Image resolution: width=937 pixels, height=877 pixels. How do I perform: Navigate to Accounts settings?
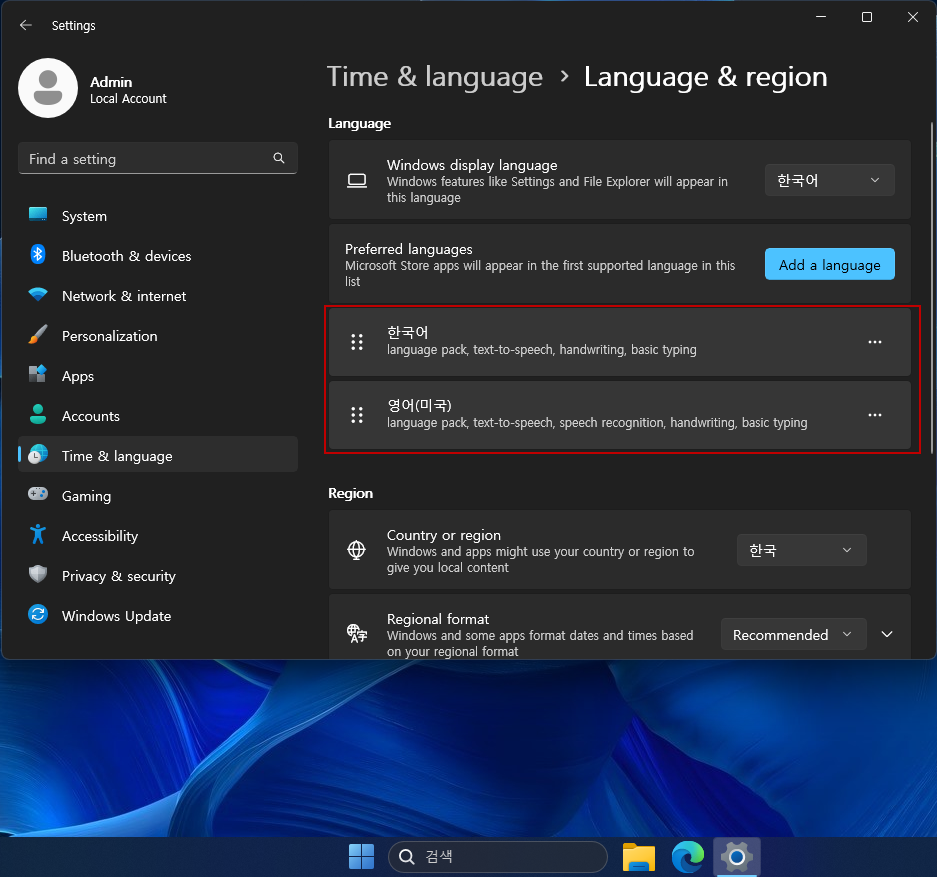click(x=158, y=416)
